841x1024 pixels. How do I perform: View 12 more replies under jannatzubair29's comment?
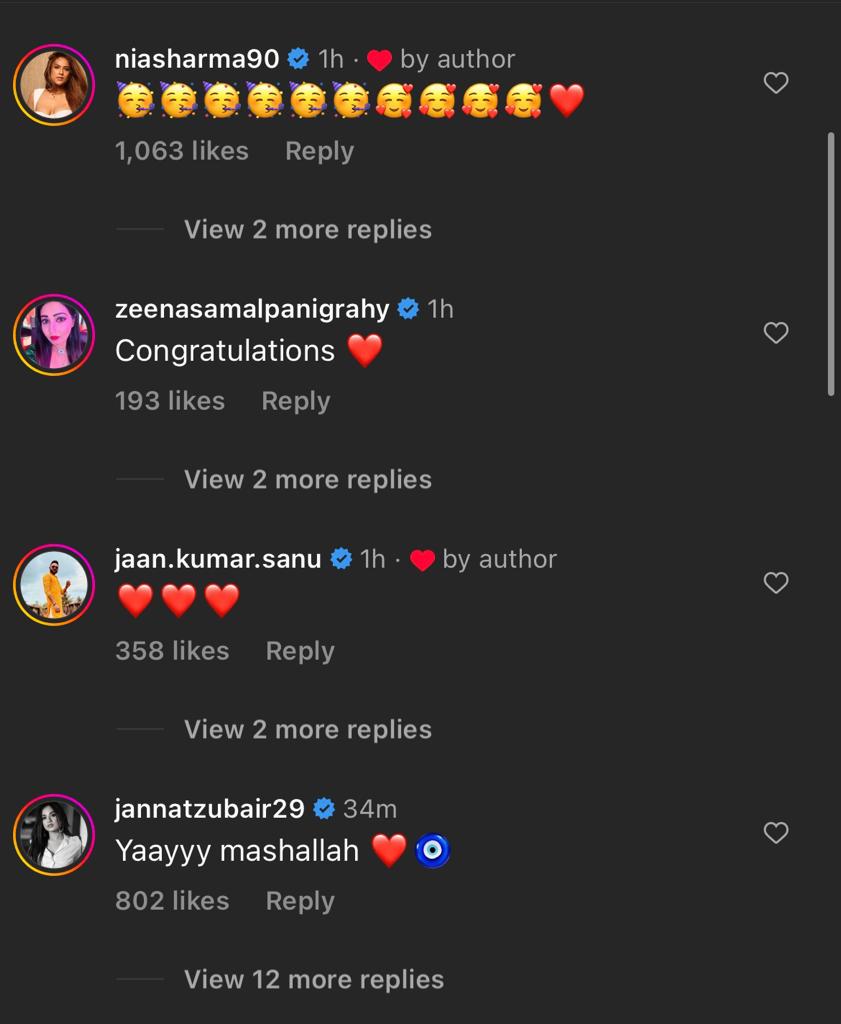[312, 979]
